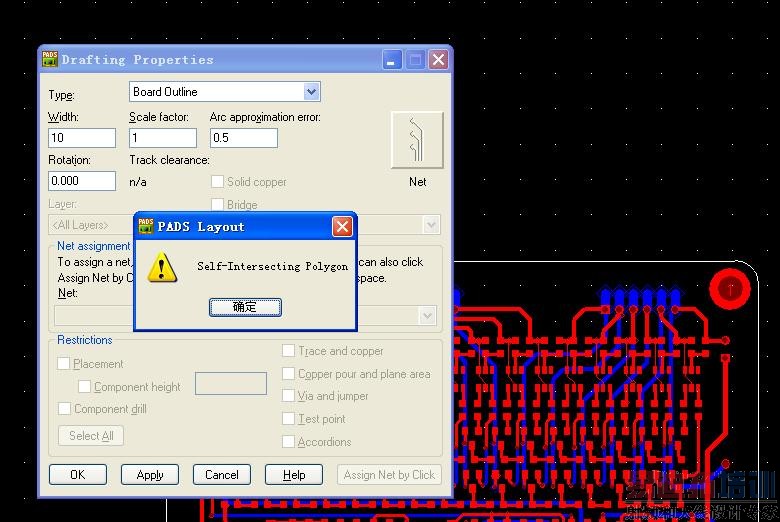780x522 pixels.
Task: Click the Rotation input field
Action: pos(82,181)
